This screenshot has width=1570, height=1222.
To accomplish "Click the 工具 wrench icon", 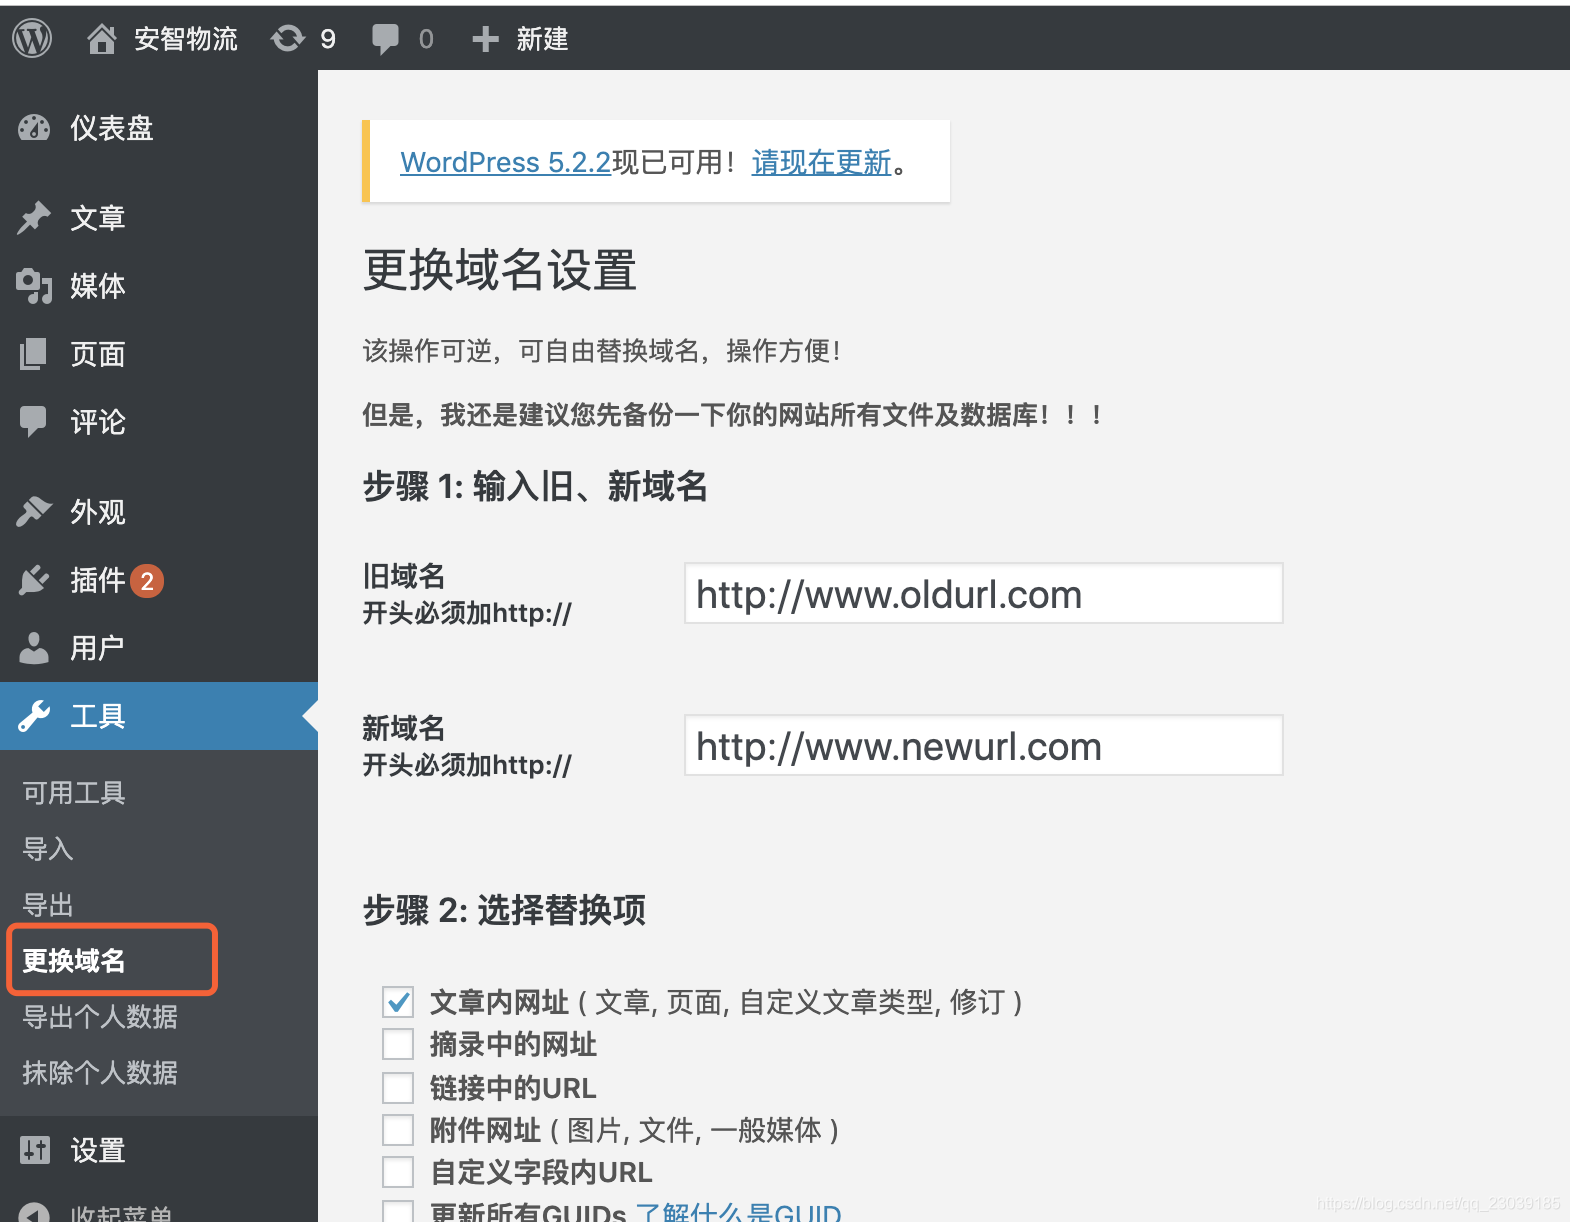I will point(34,716).
